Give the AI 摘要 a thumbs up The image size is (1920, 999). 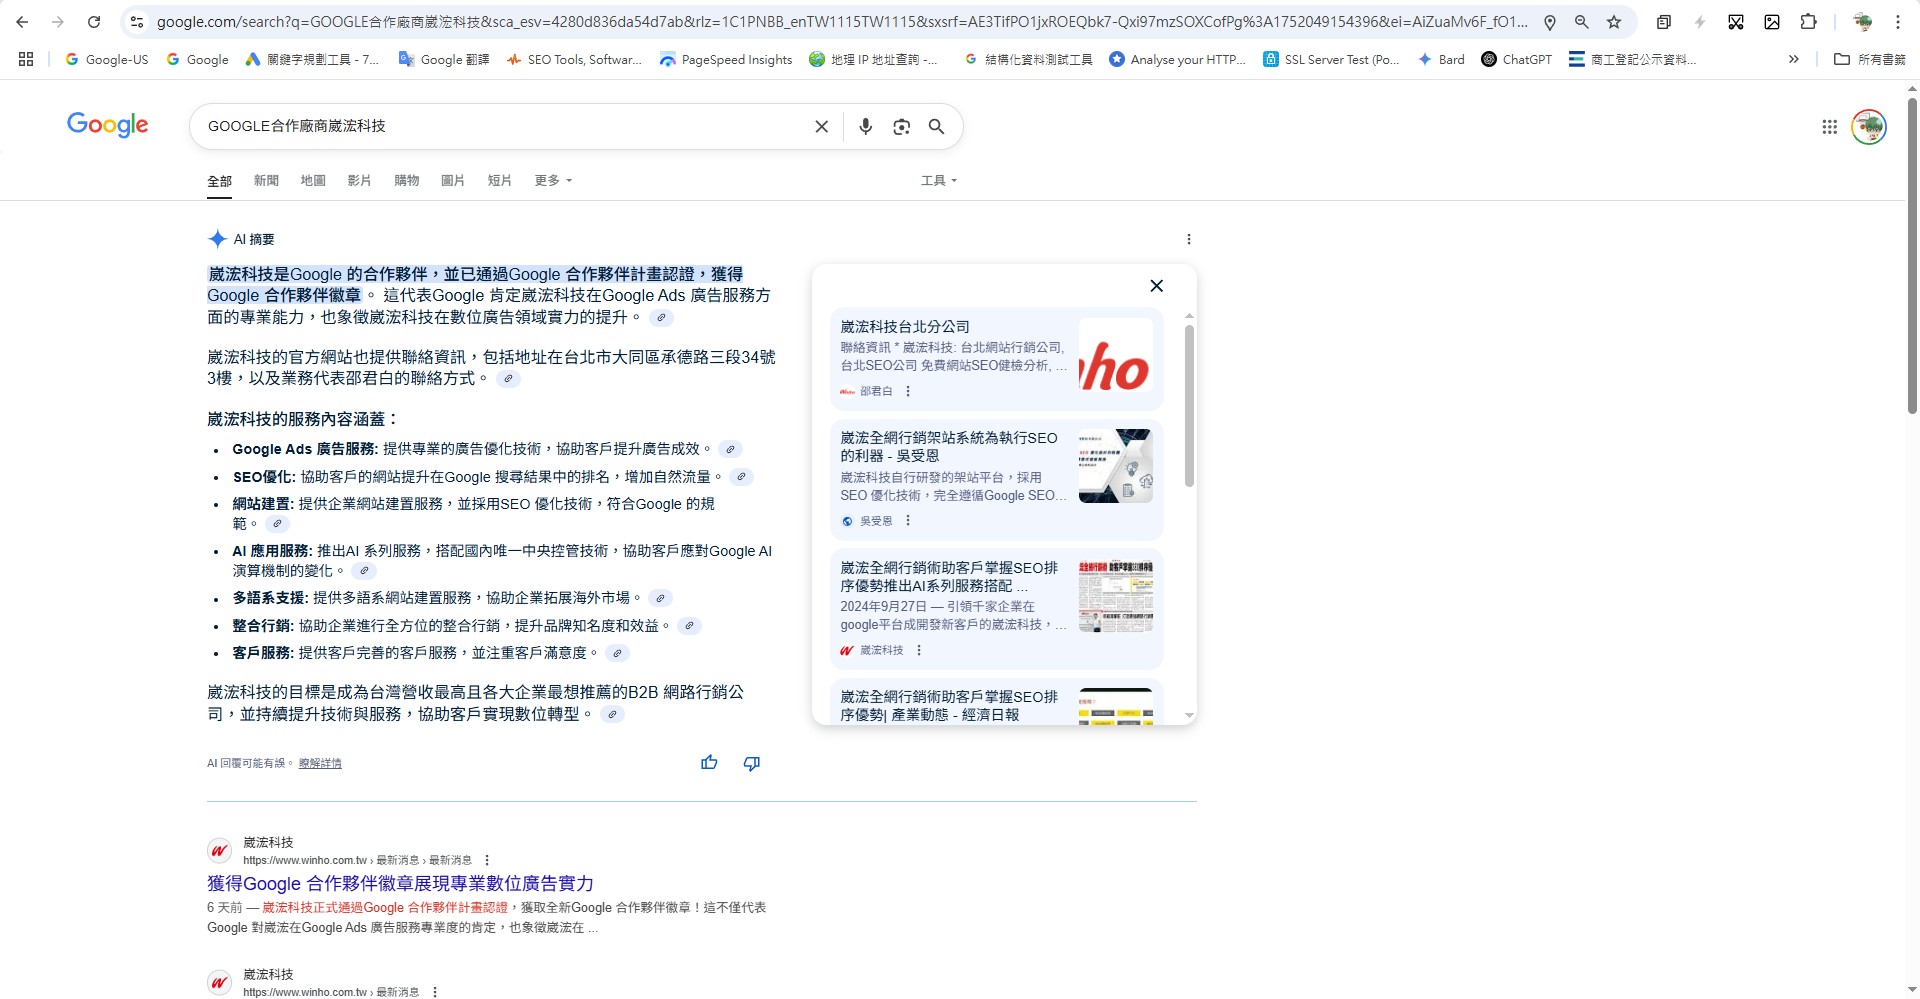click(708, 763)
